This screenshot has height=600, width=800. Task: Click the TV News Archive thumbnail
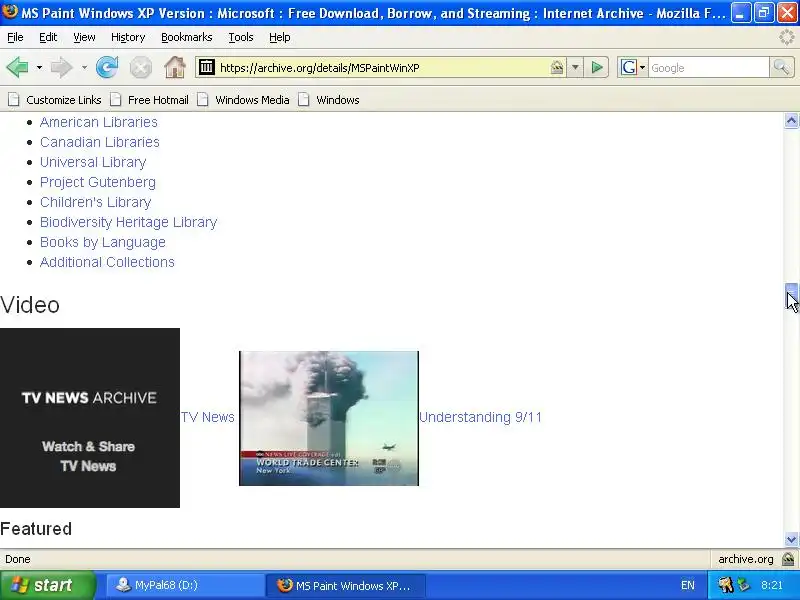point(90,418)
